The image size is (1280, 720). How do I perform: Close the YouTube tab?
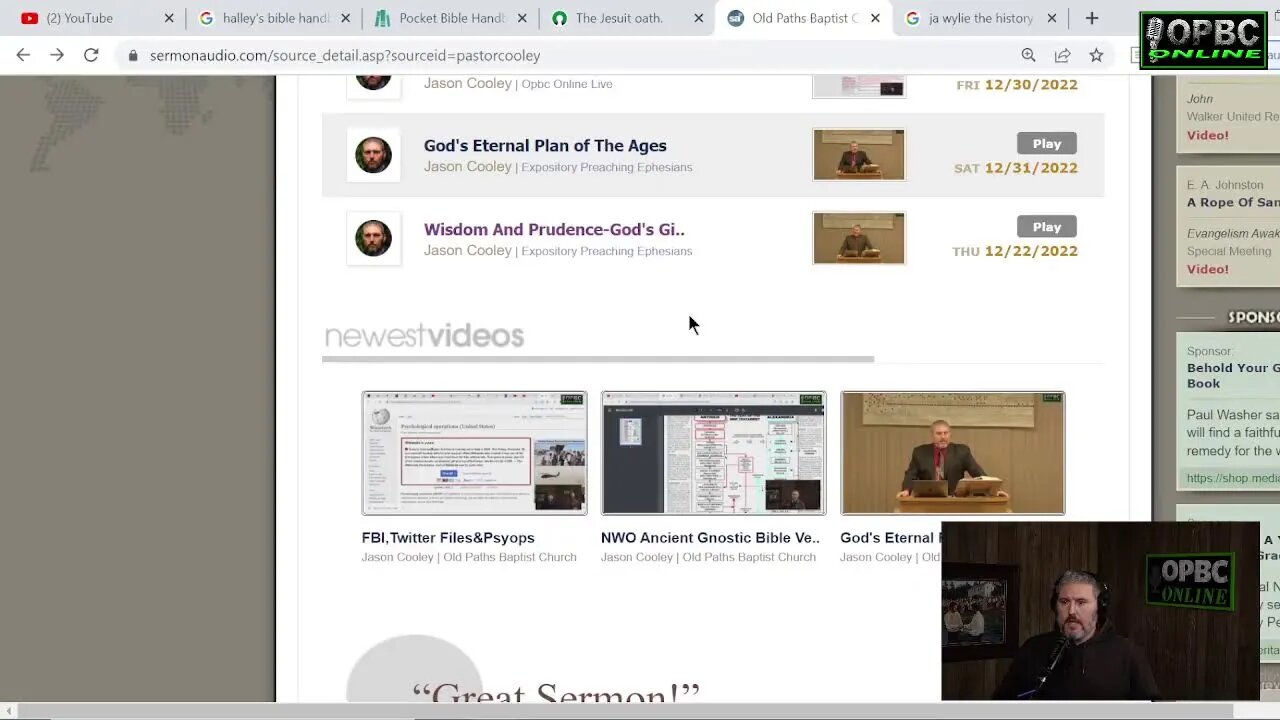169,18
